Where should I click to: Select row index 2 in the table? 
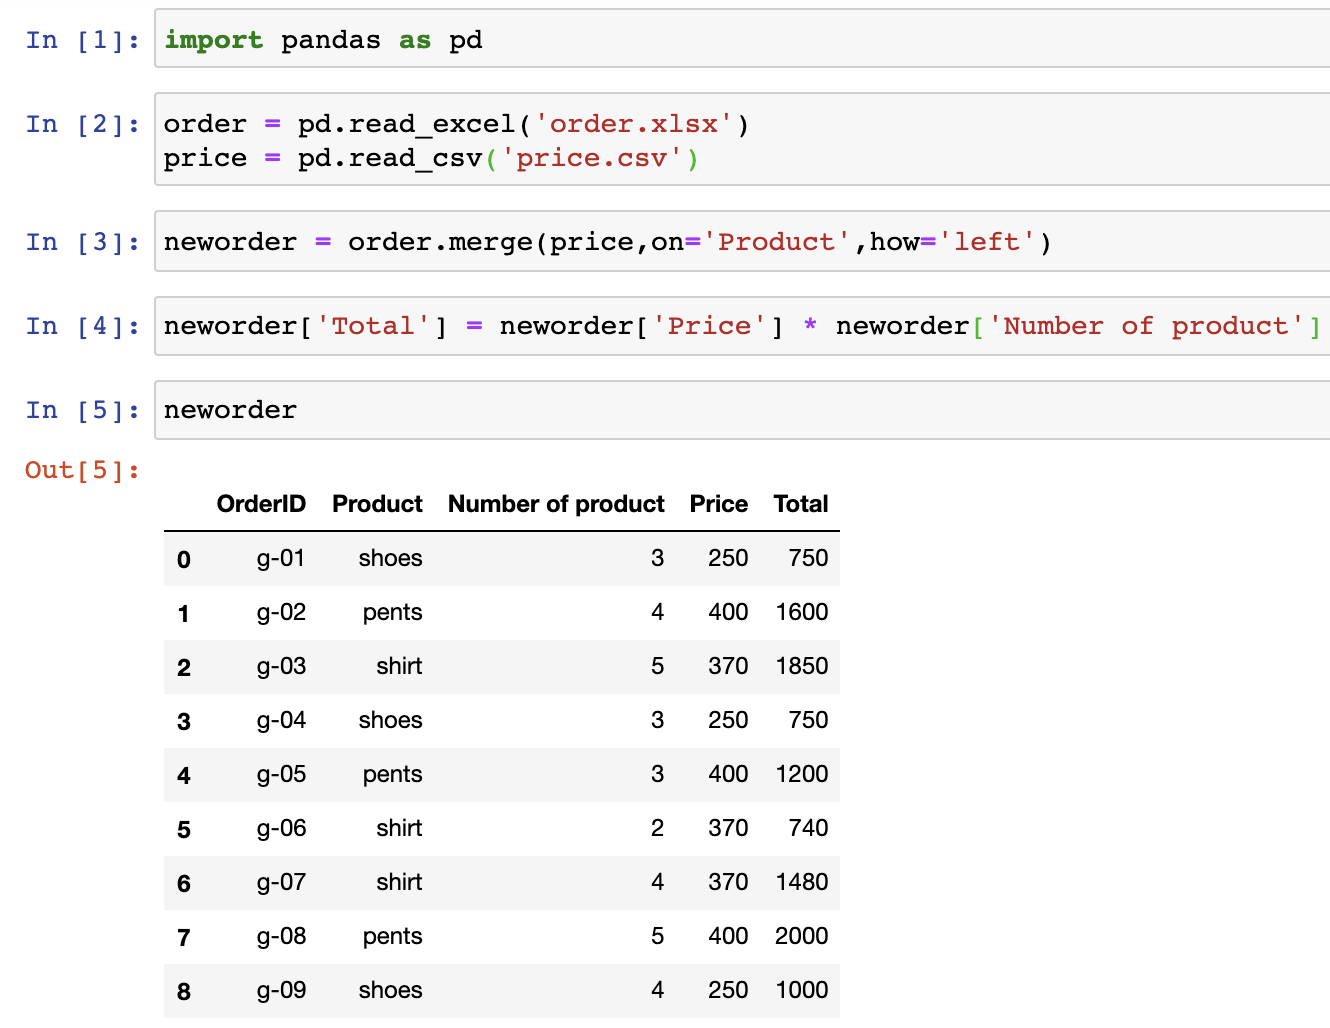coord(184,667)
